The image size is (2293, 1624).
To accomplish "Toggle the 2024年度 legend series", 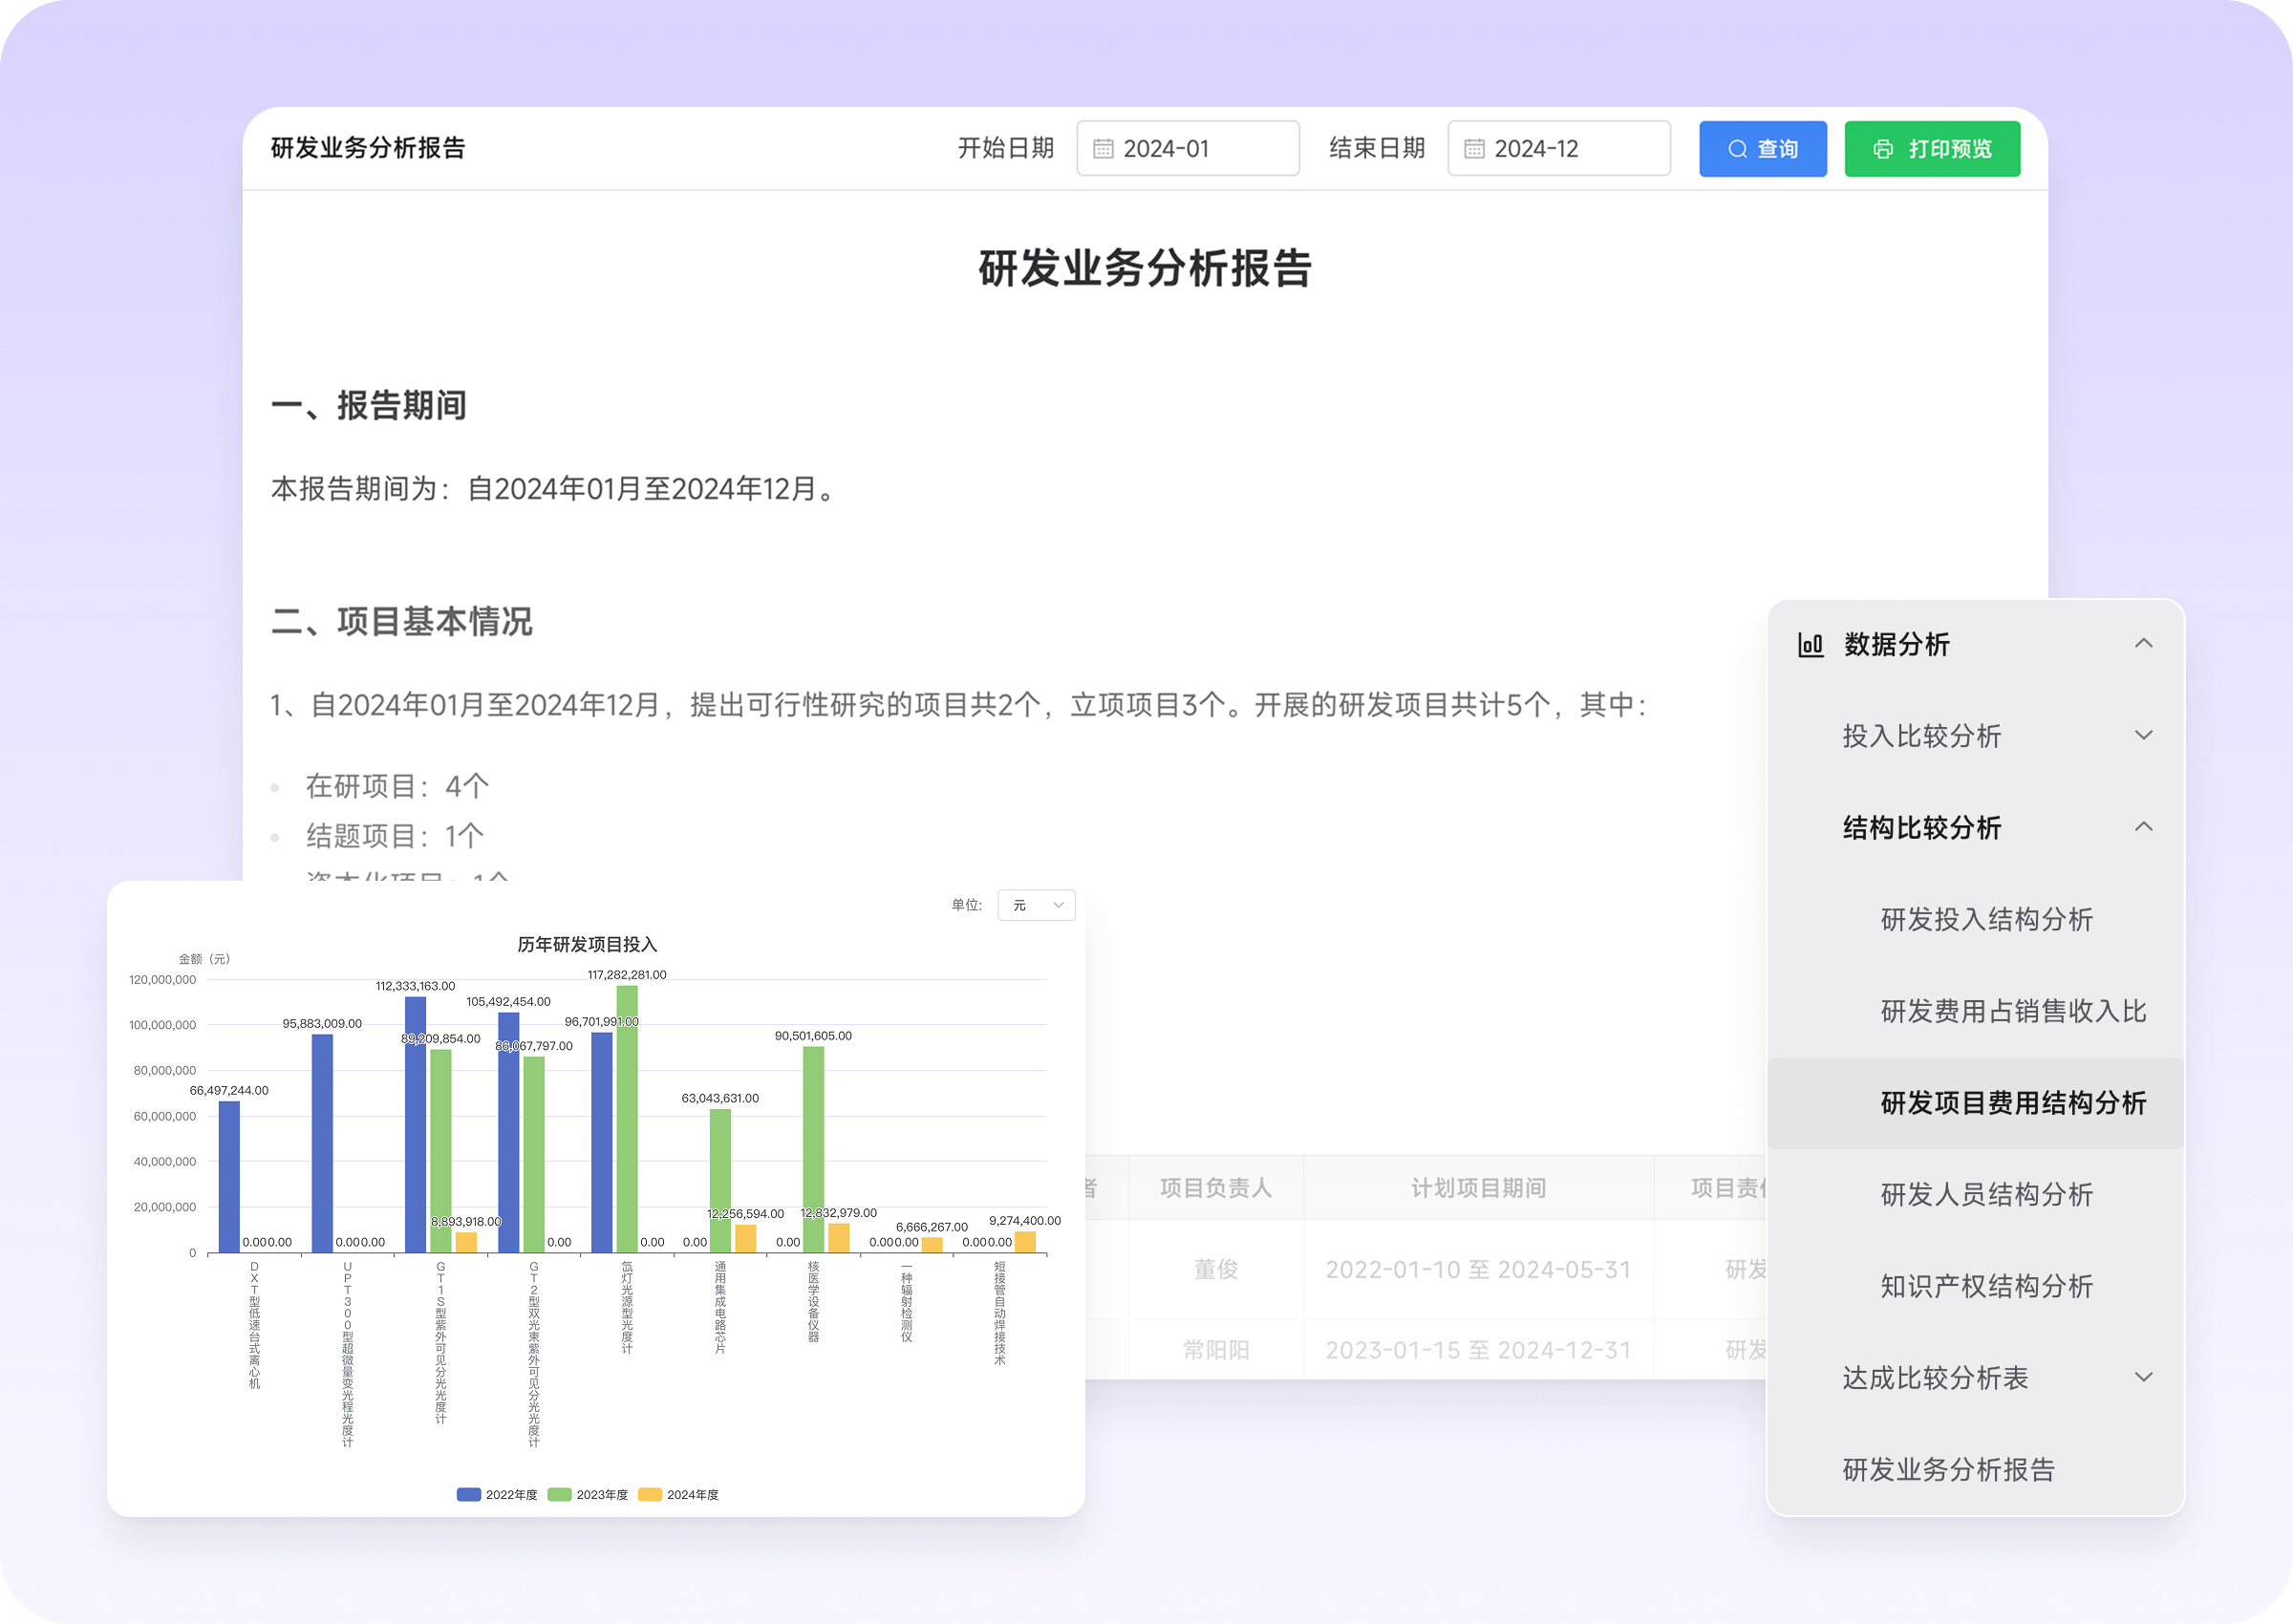I will (x=679, y=1495).
